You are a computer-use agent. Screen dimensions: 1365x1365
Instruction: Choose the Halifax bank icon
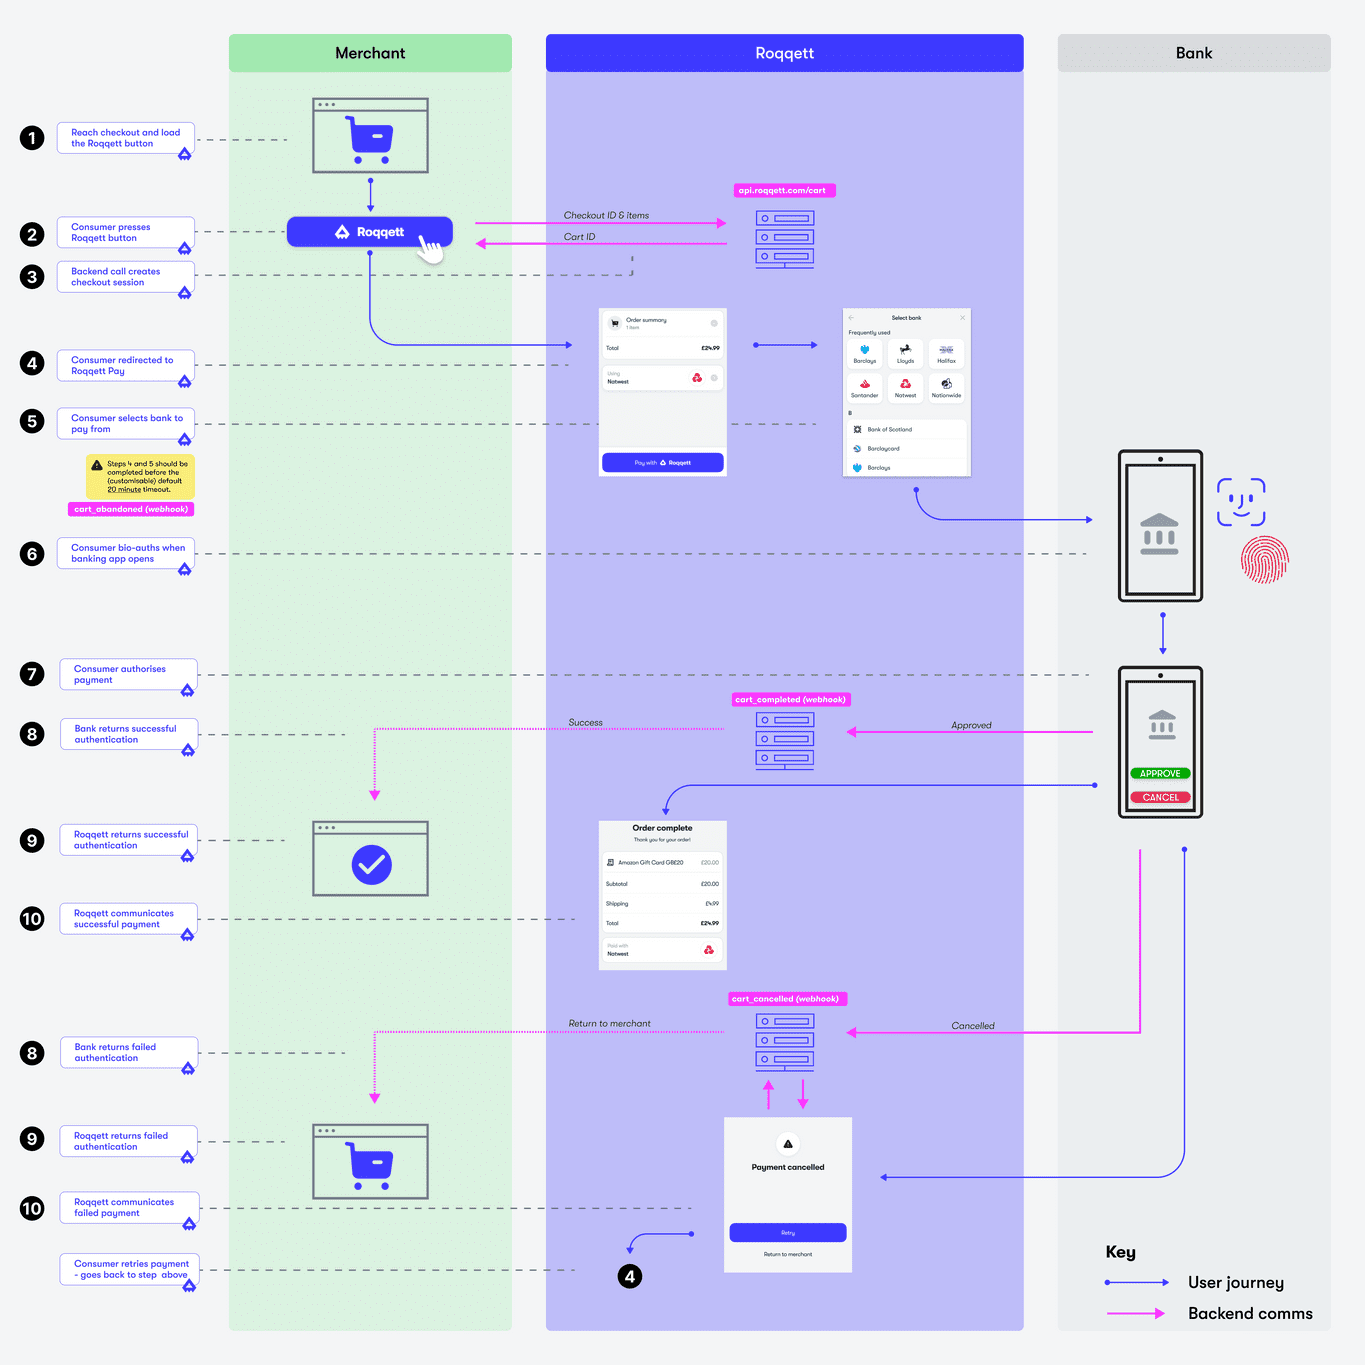point(946,352)
